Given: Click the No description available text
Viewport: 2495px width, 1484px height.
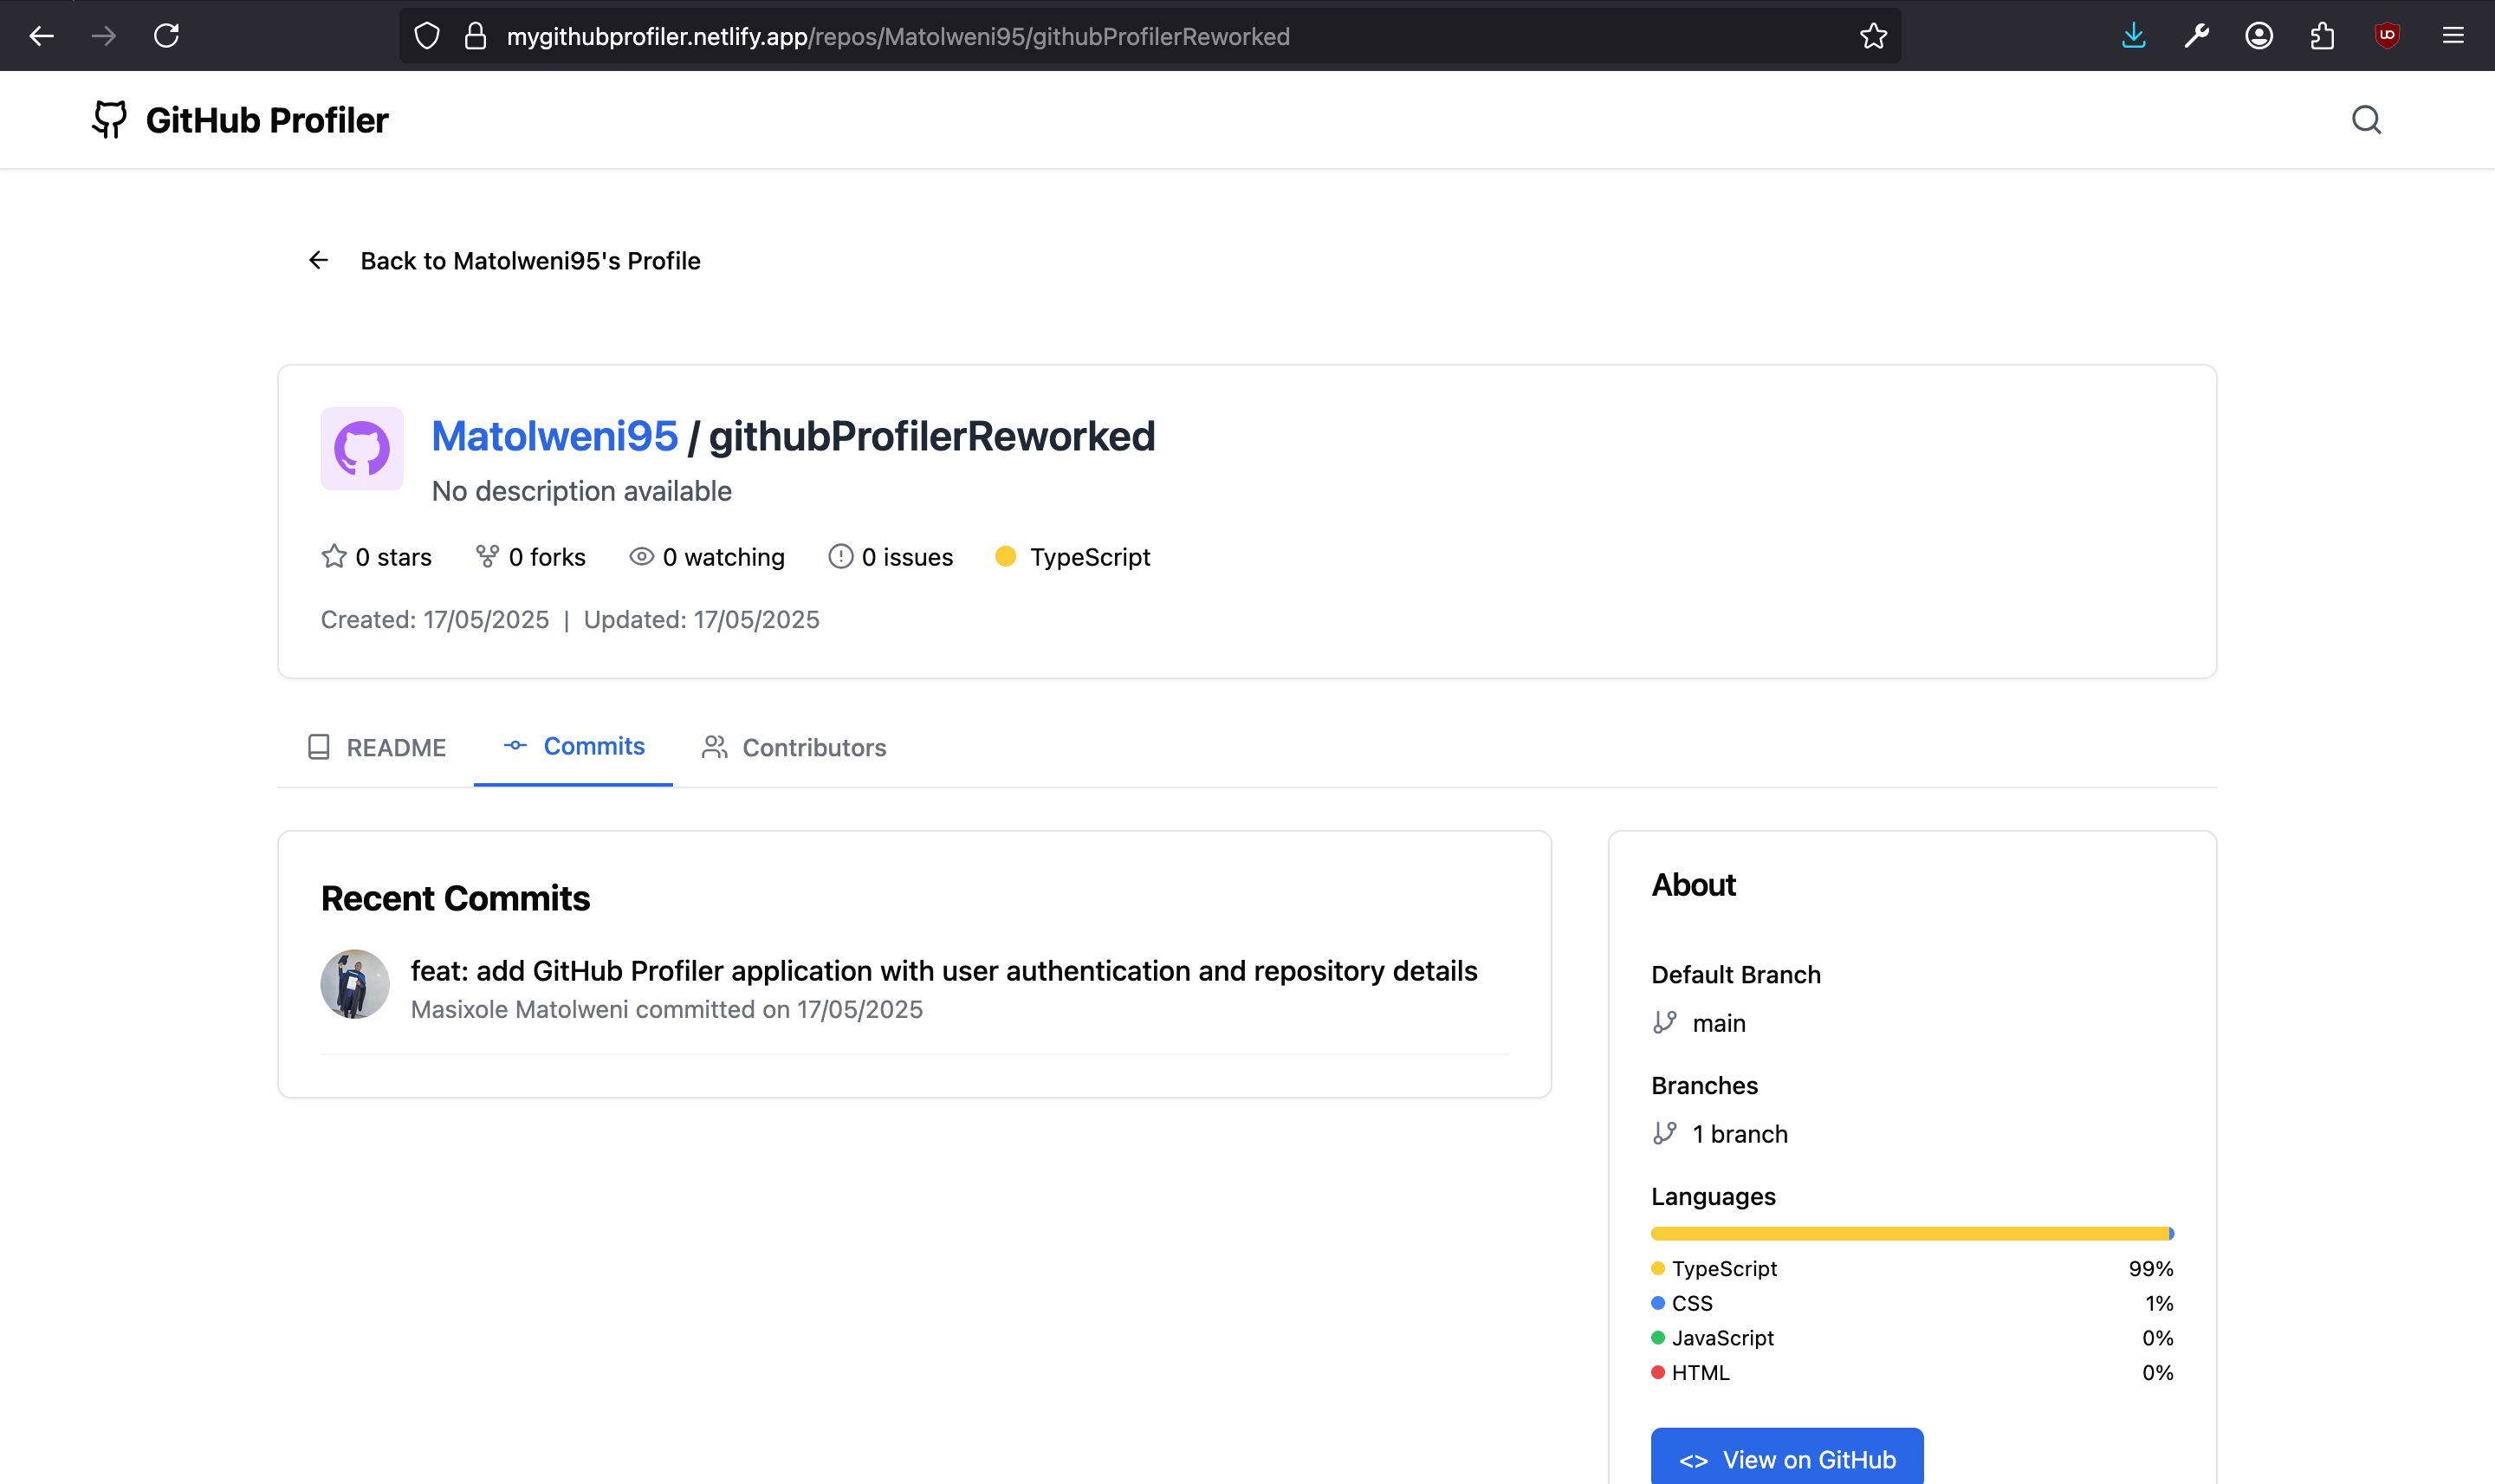Looking at the screenshot, I should click(x=582, y=491).
